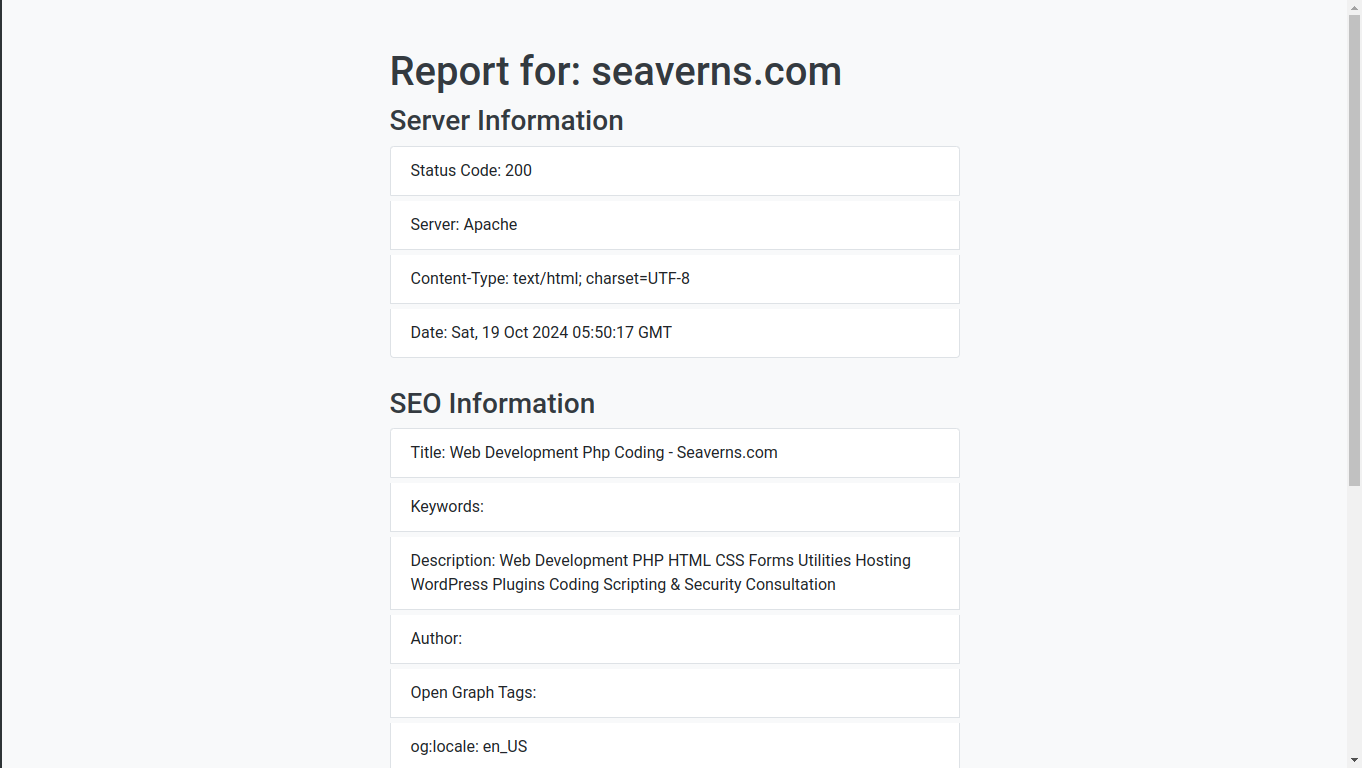Click the scrollbar up arrow
Screen dimensions: 1362x768
click(1354, 7)
